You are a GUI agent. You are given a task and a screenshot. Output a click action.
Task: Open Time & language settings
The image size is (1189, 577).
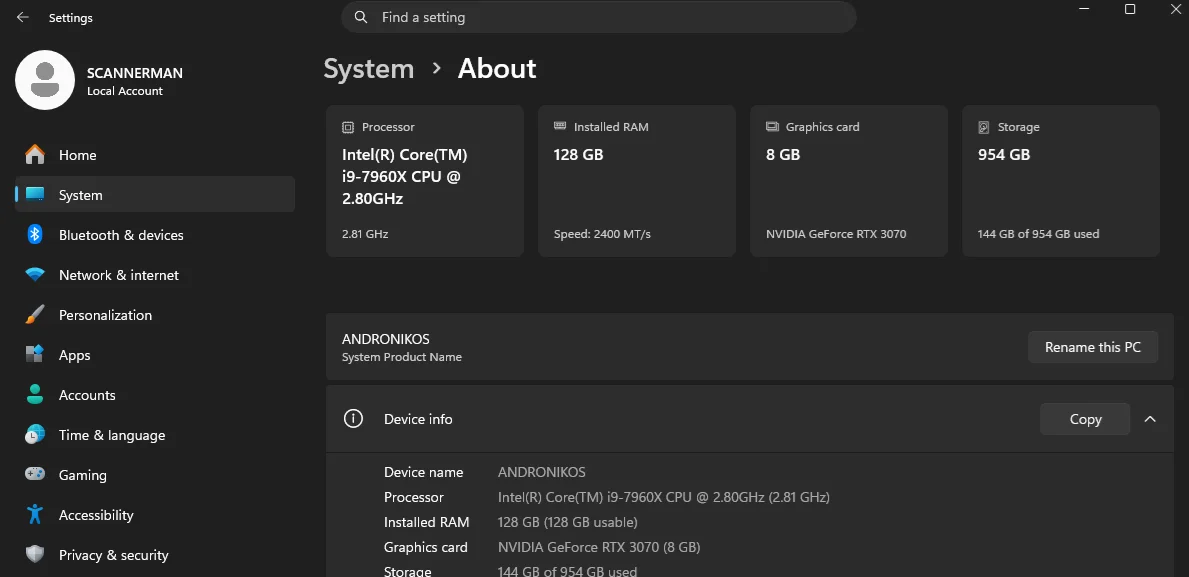155,435
